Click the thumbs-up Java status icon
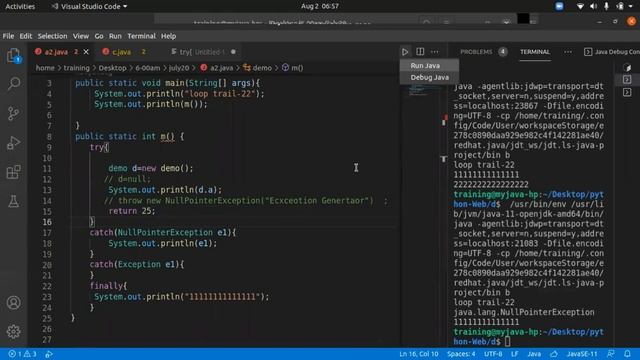This screenshot has height=360, width=640. point(554,354)
